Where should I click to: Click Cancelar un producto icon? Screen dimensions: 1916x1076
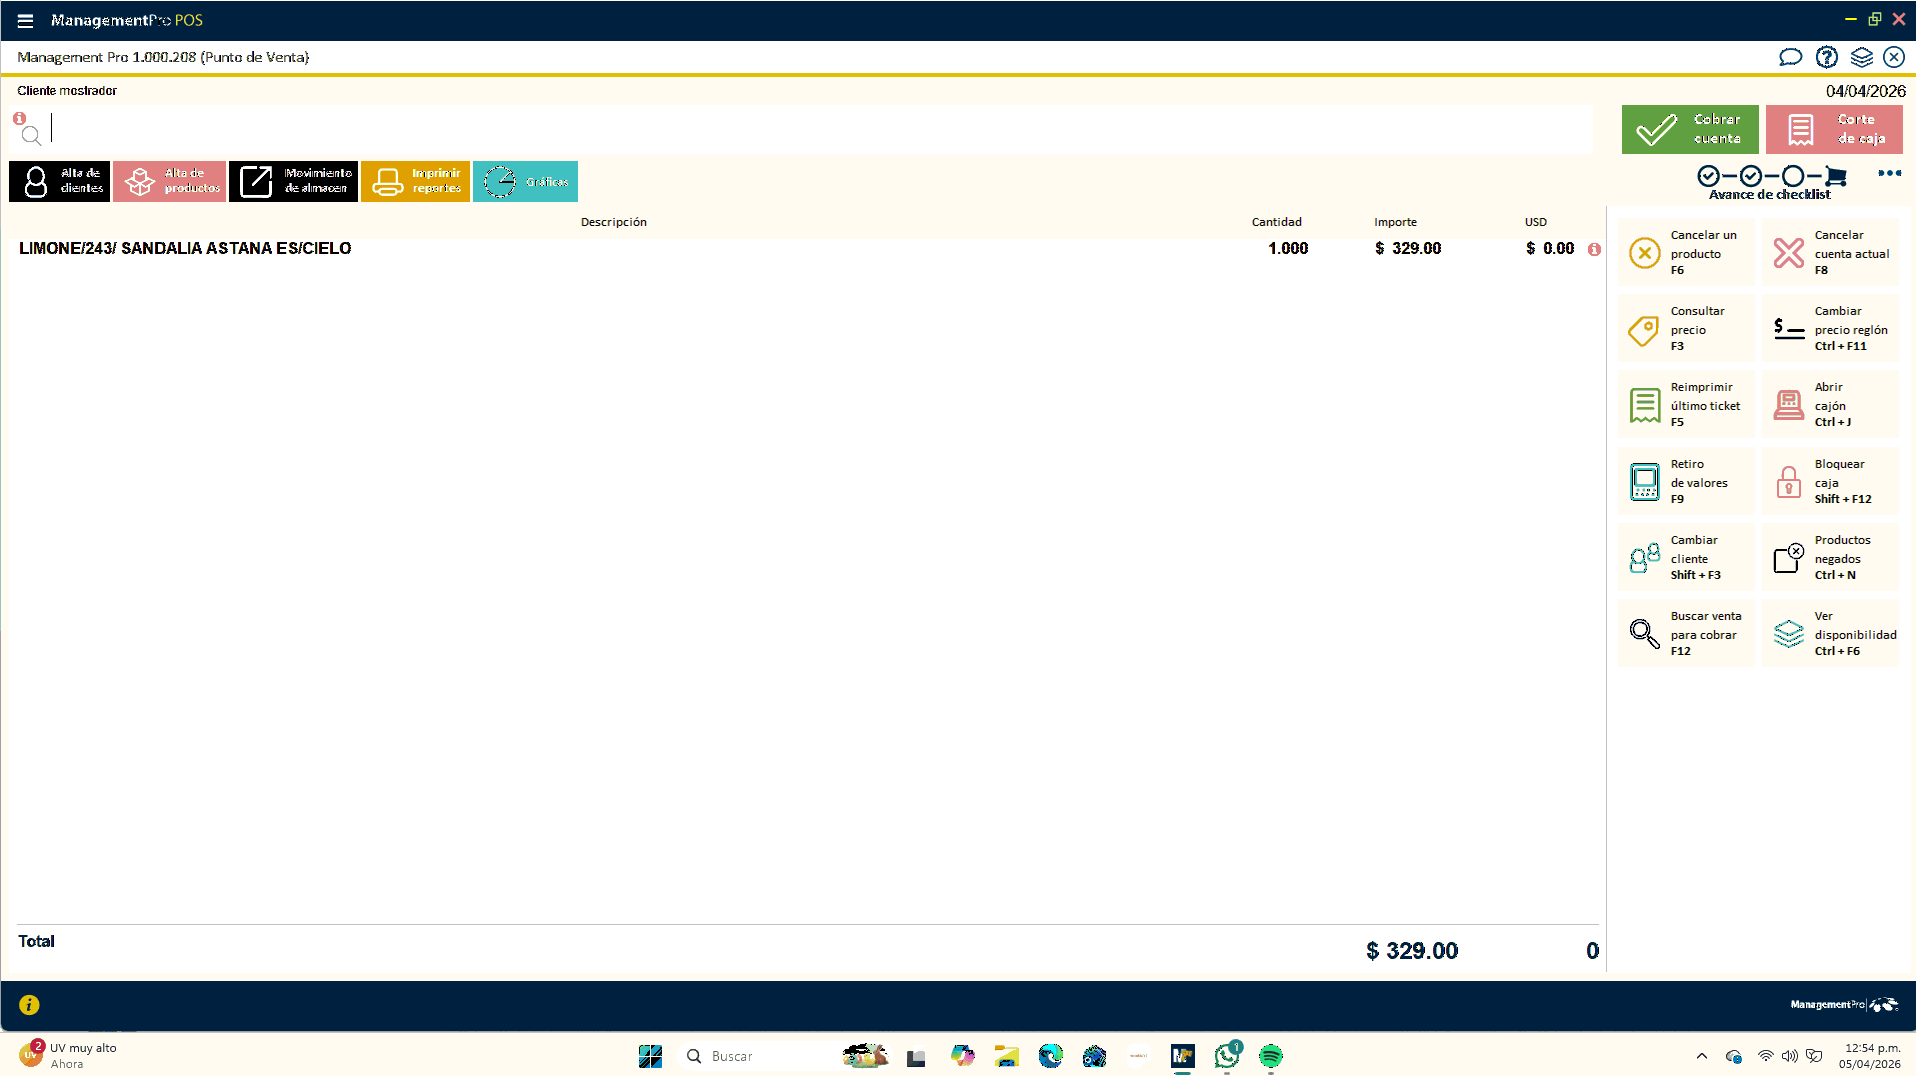(1644, 253)
